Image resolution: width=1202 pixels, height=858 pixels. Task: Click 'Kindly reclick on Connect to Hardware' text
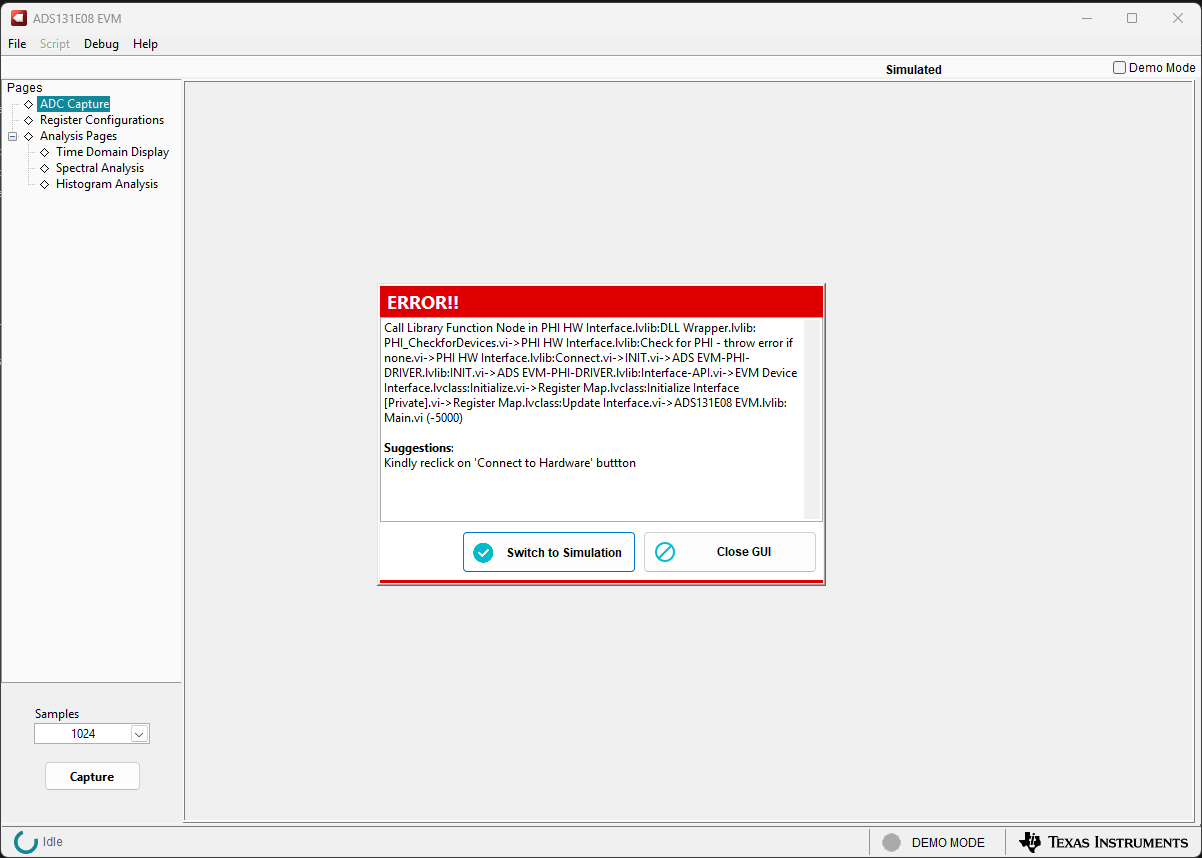click(x=510, y=463)
